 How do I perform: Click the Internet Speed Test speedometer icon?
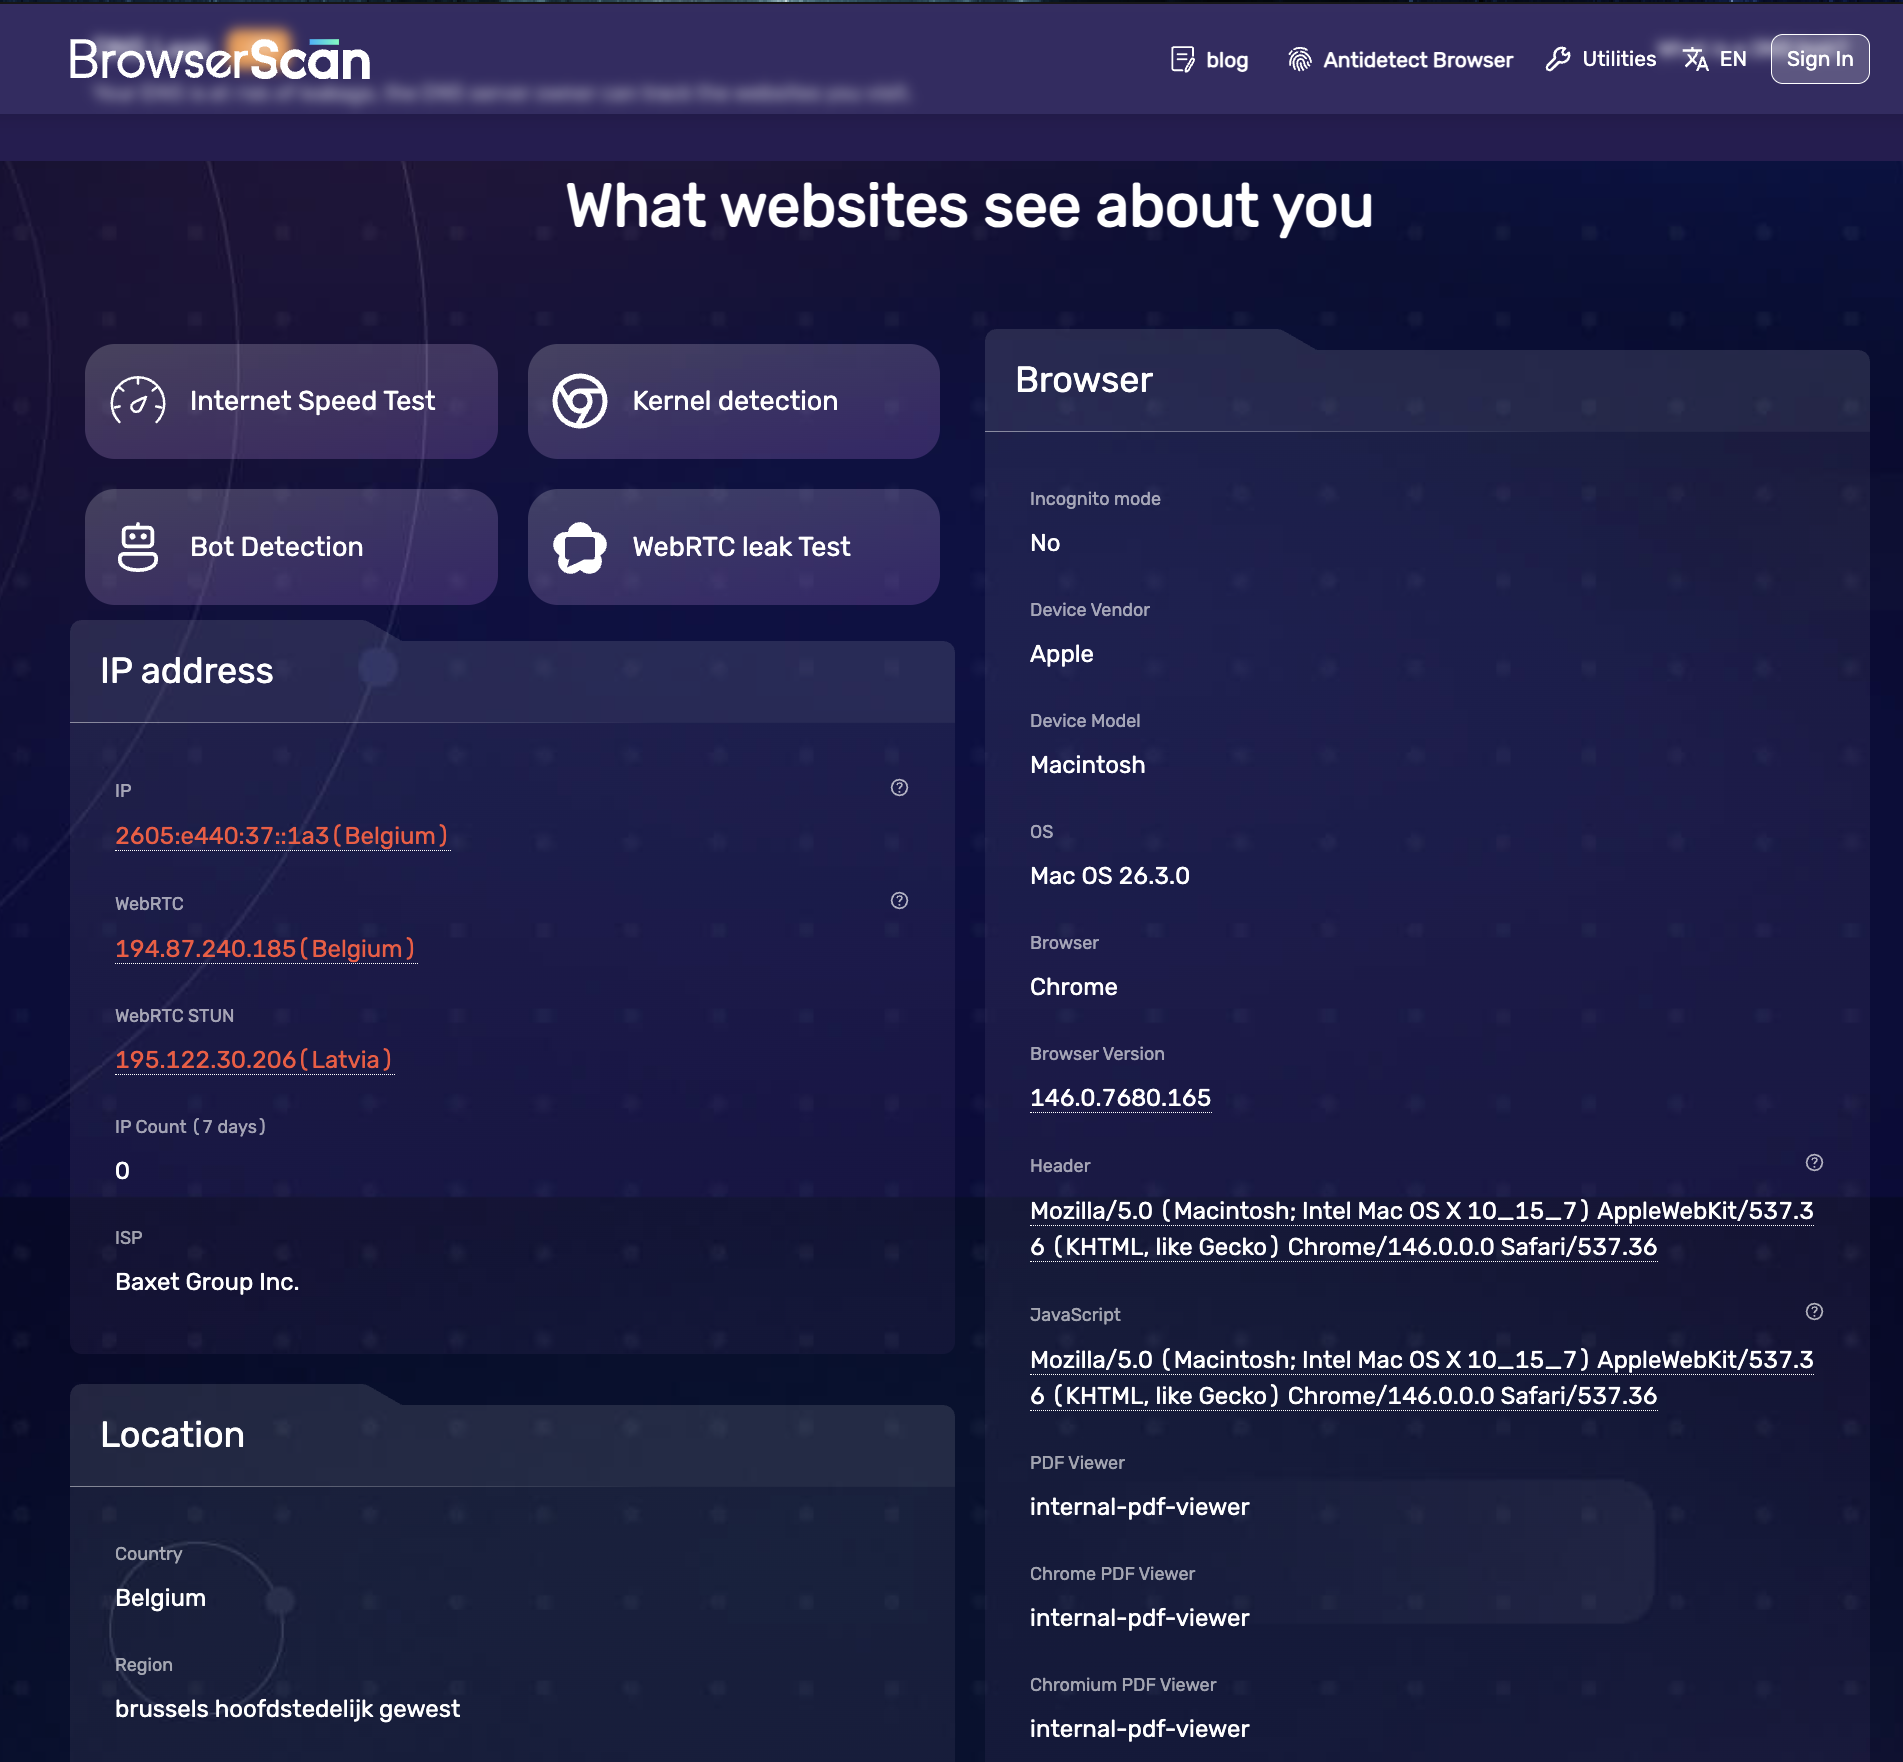(x=140, y=400)
